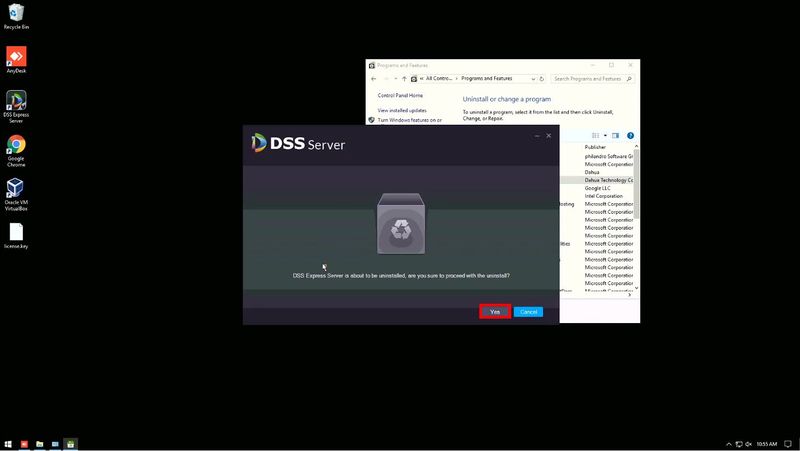Open the volume tray icon
This screenshot has width=800, height=451.
point(748,444)
